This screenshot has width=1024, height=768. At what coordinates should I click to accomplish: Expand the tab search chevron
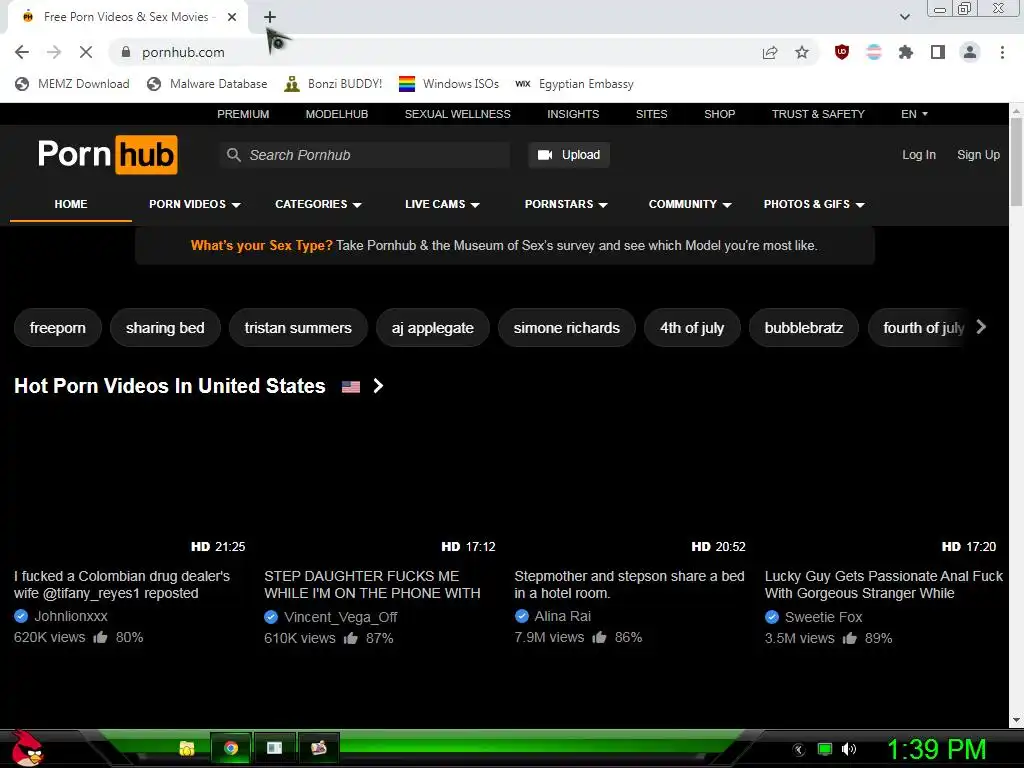[x=904, y=17]
